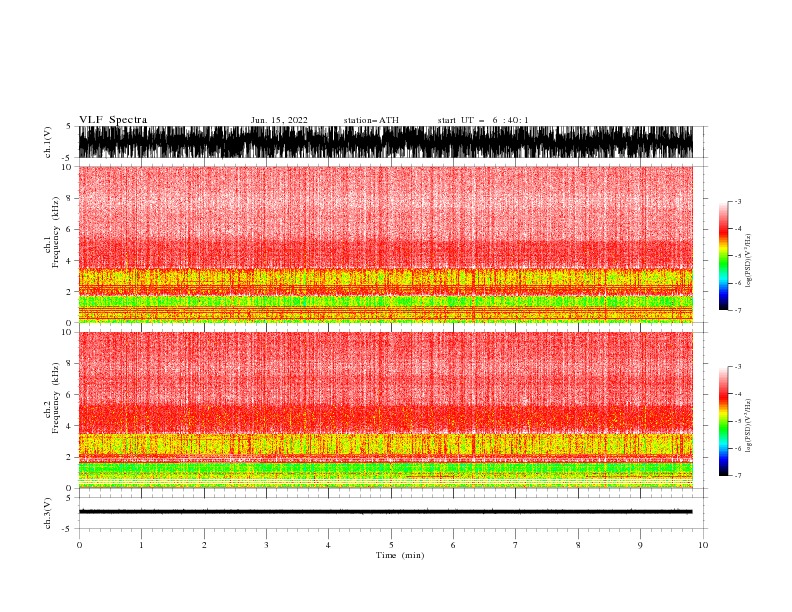Click the 'VLF Spectra' title text
Viewport: 792px width, 612px height.
[113, 120]
